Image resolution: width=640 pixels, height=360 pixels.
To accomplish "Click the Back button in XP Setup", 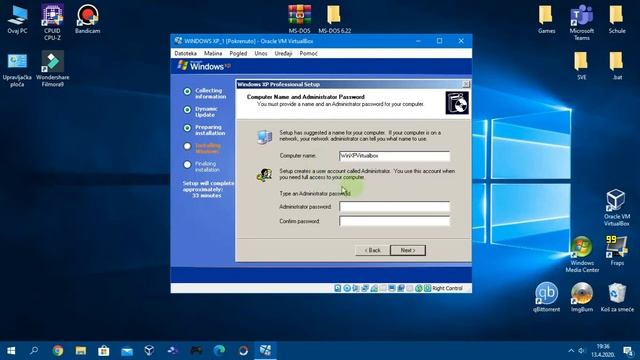I will [x=372, y=250].
